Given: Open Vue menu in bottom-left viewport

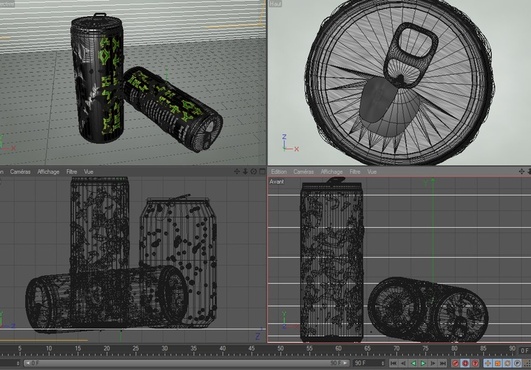Looking at the screenshot, I should click(88, 172).
